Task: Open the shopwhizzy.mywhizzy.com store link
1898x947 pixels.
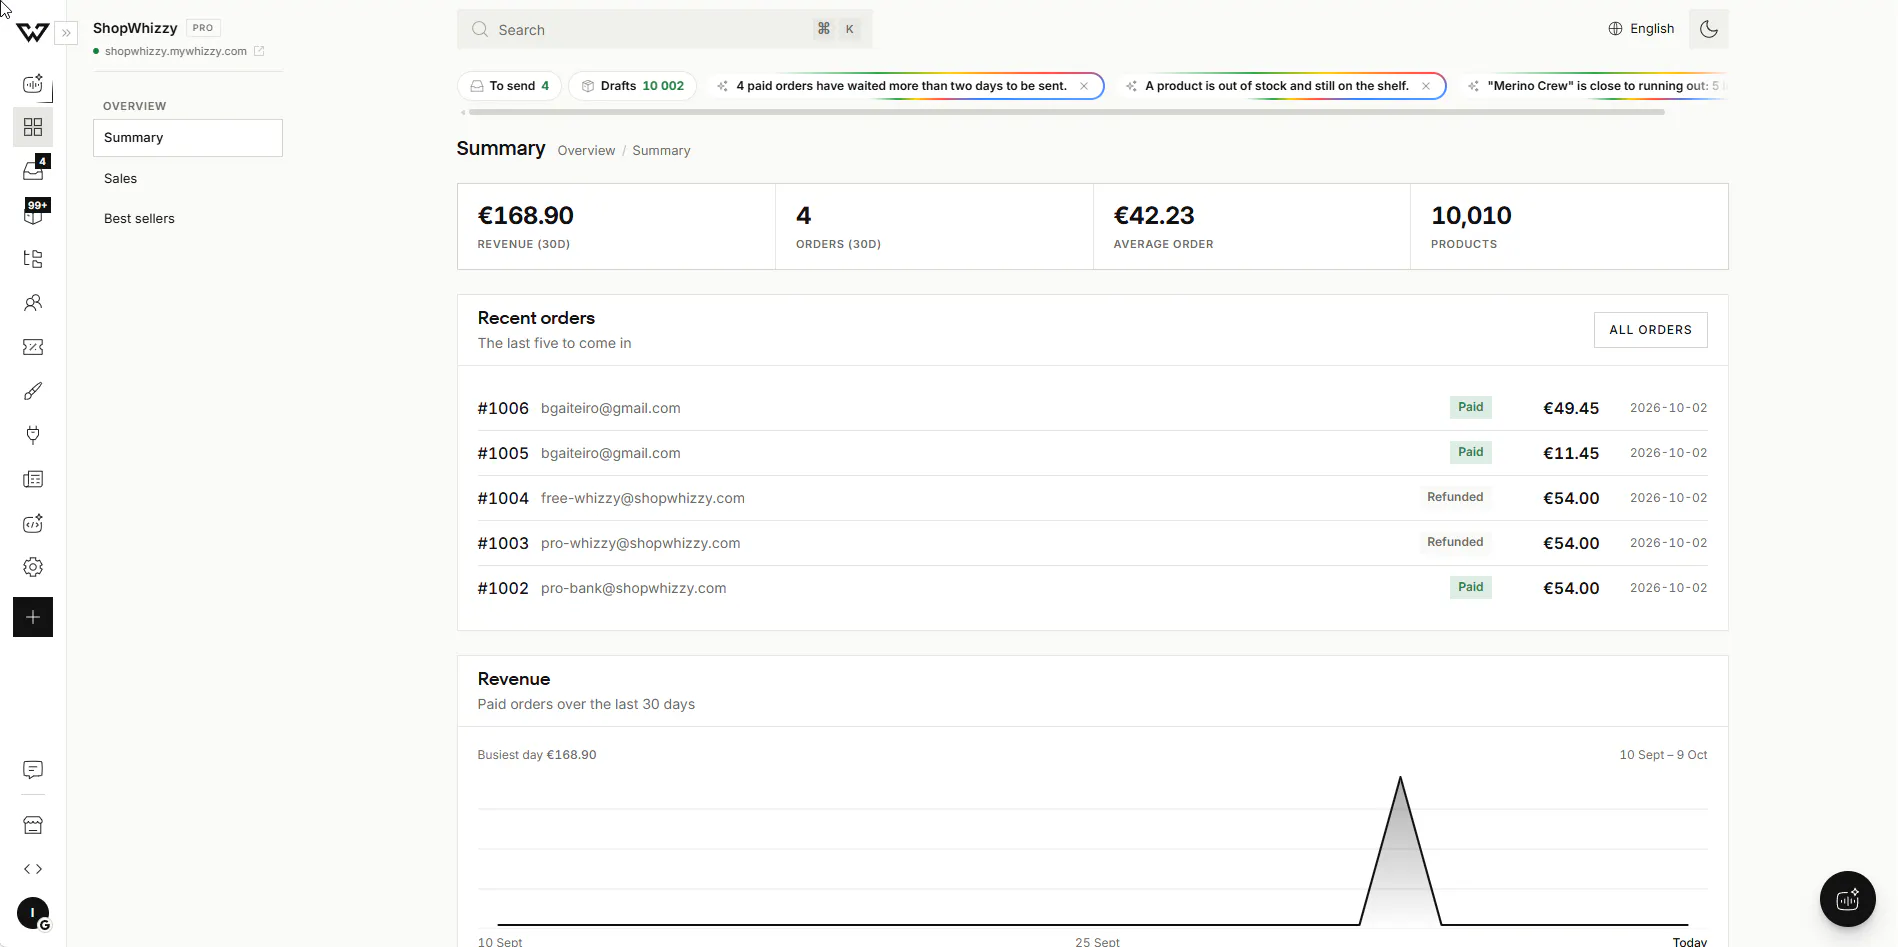Action: coord(184,51)
